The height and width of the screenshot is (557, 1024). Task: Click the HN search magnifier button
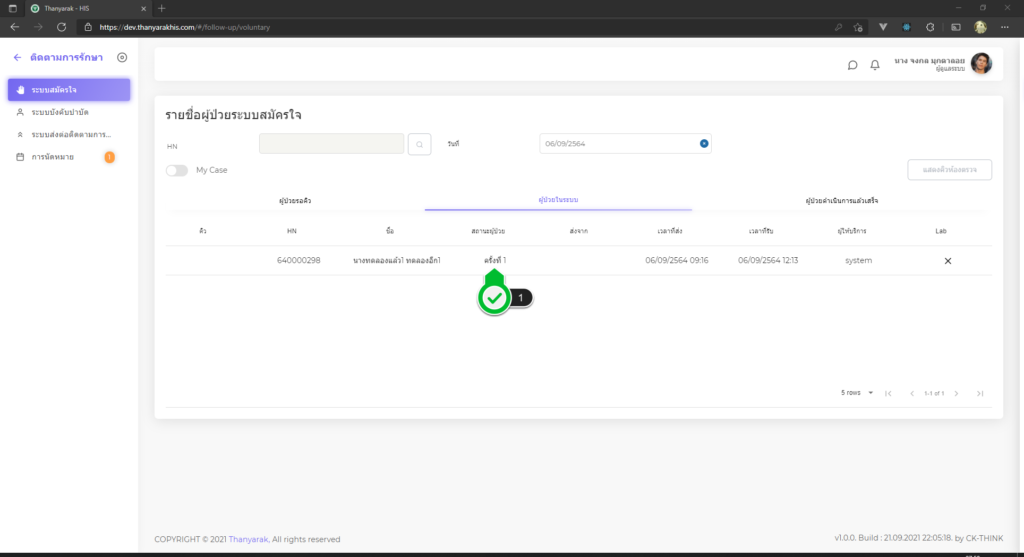pyautogui.click(x=420, y=144)
